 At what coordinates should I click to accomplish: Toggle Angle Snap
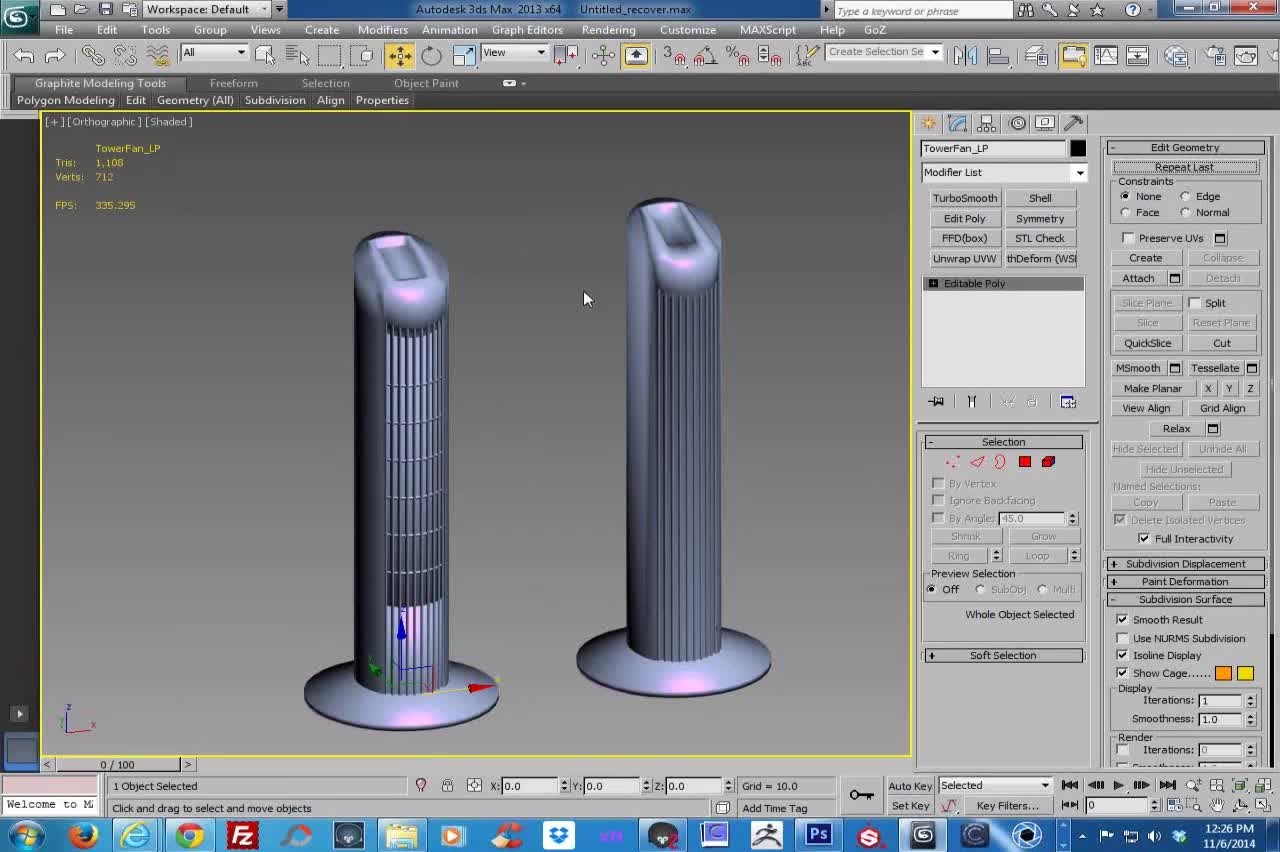(x=705, y=56)
